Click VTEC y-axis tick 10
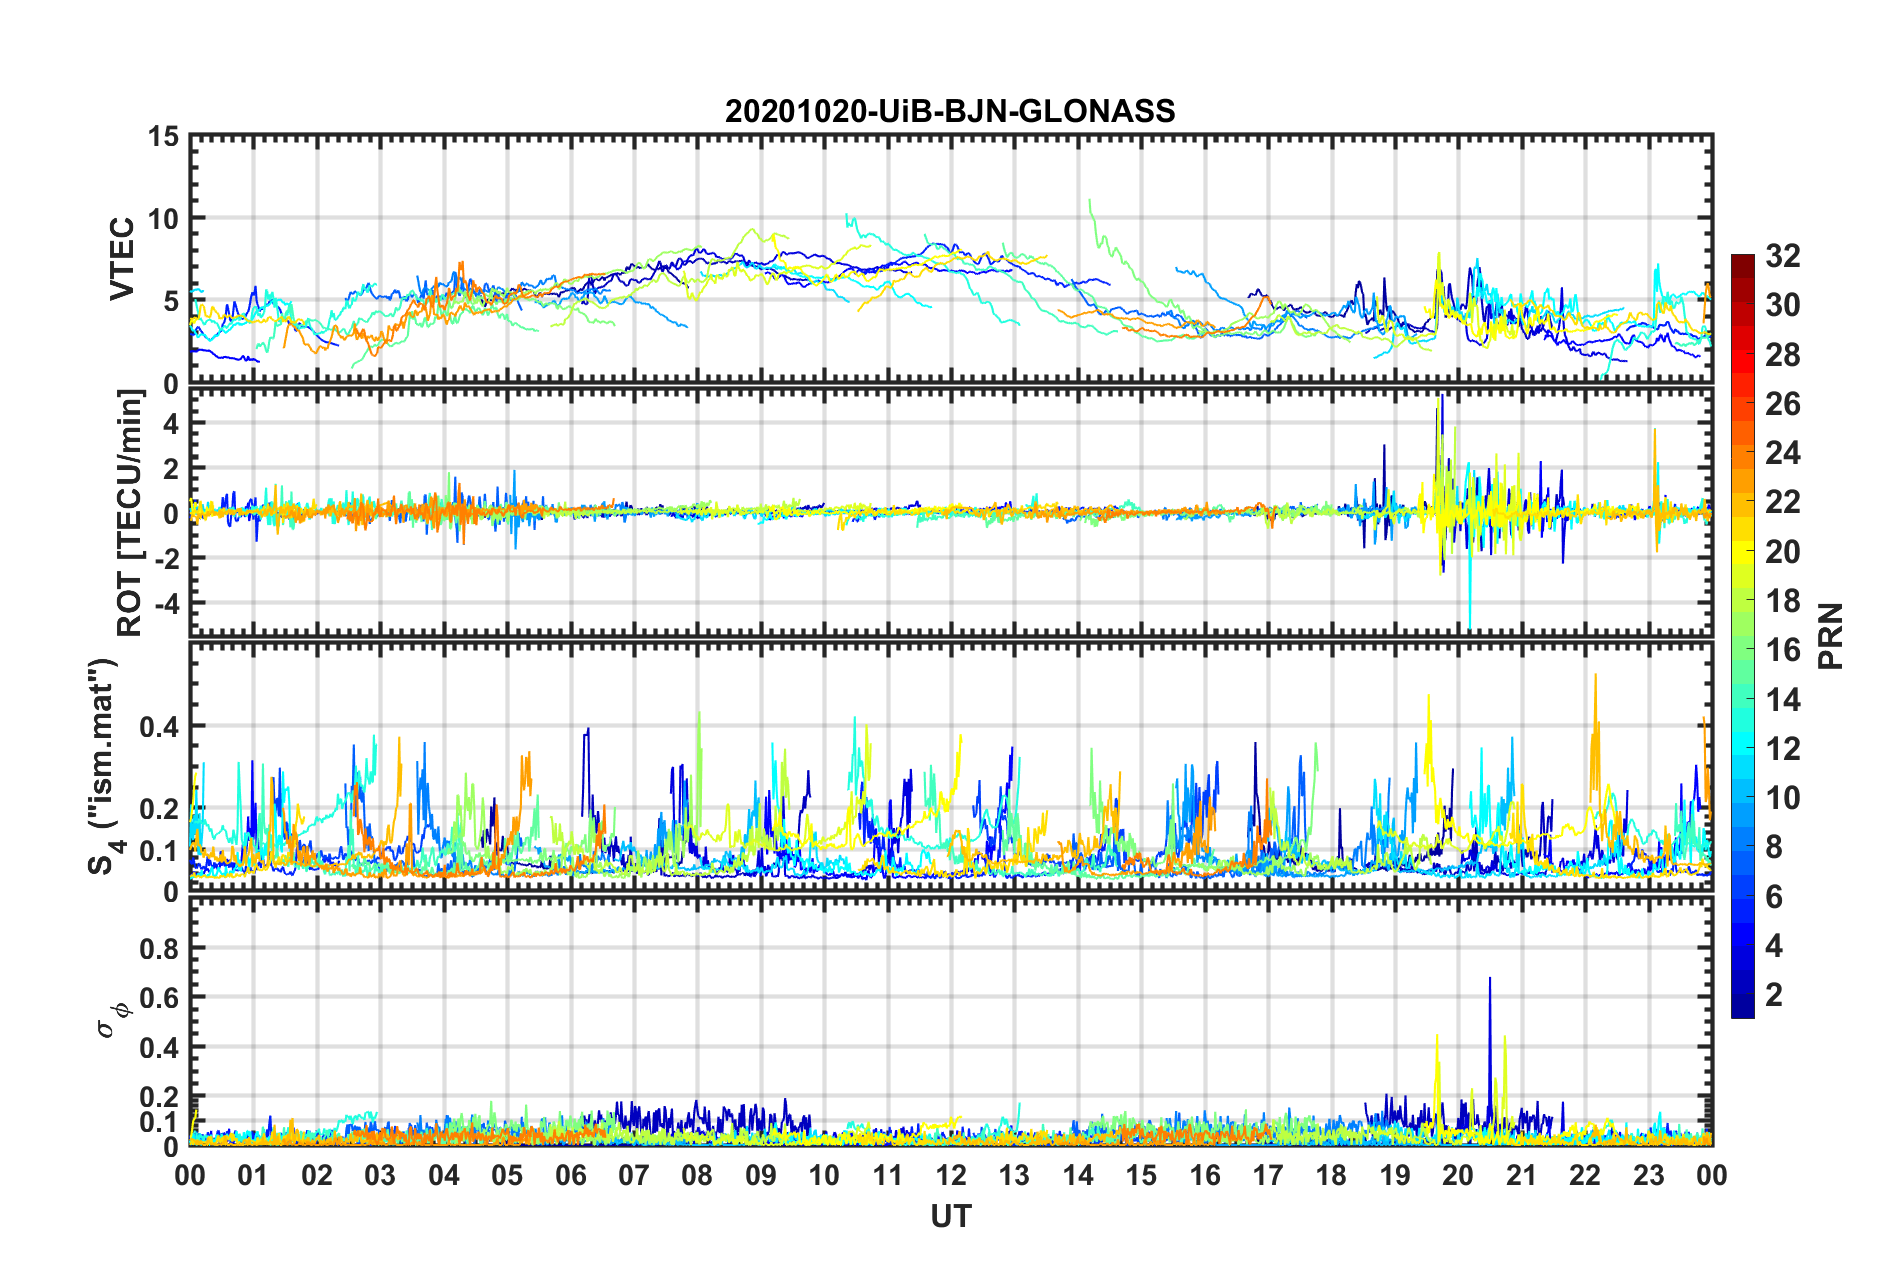This screenshot has height=1272, width=1902. (x=163, y=219)
